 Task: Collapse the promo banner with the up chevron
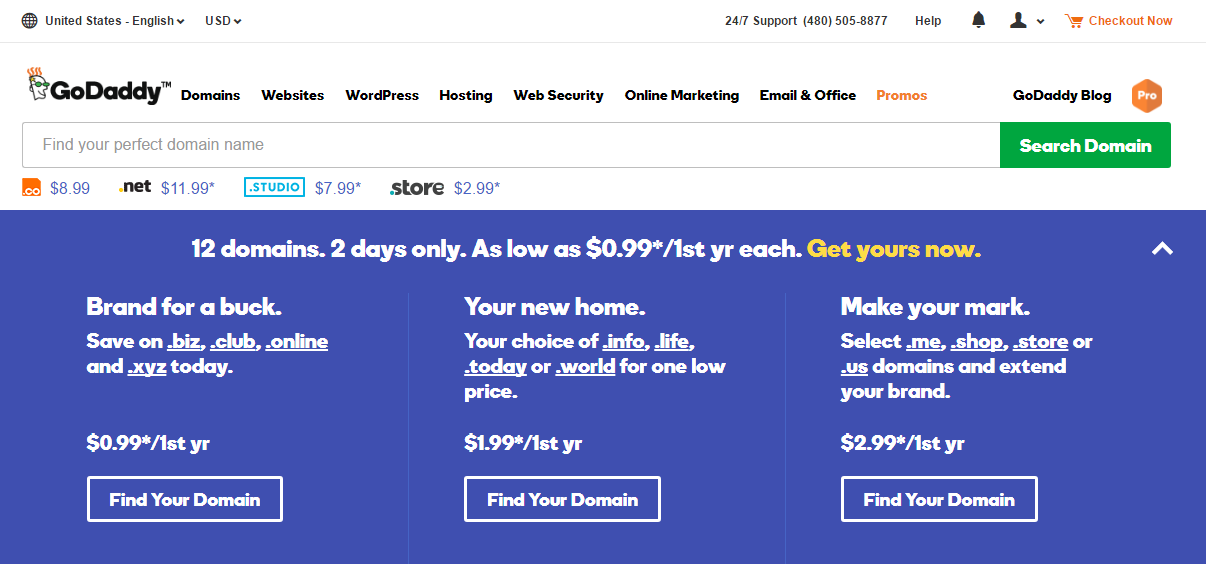1162,249
